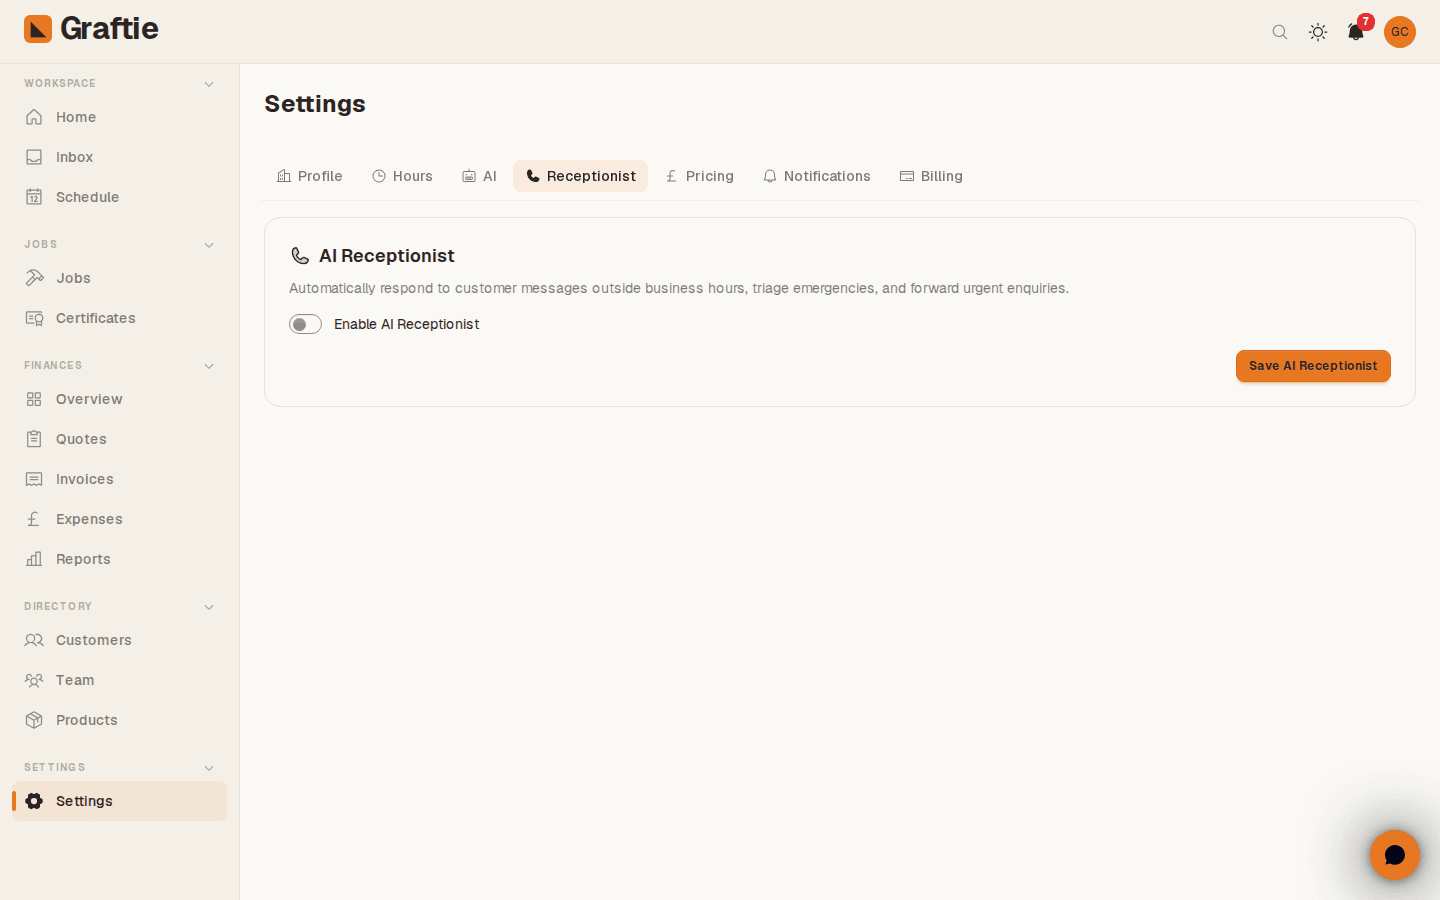Go to Home in sidebar

click(119, 117)
